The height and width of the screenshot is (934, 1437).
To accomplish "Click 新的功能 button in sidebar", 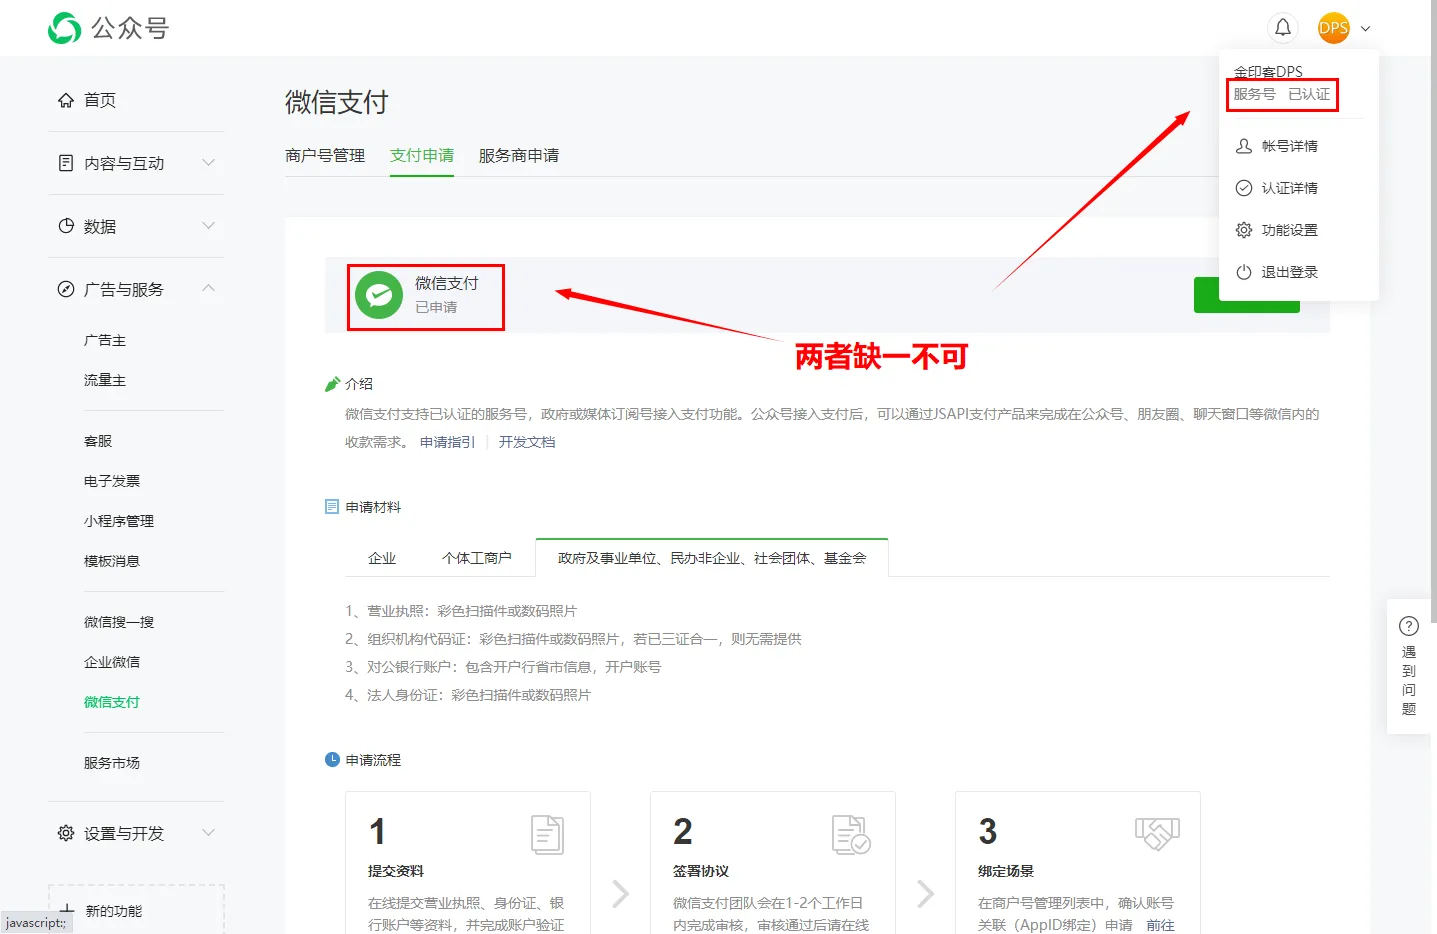I will click(x=136, y=910).
